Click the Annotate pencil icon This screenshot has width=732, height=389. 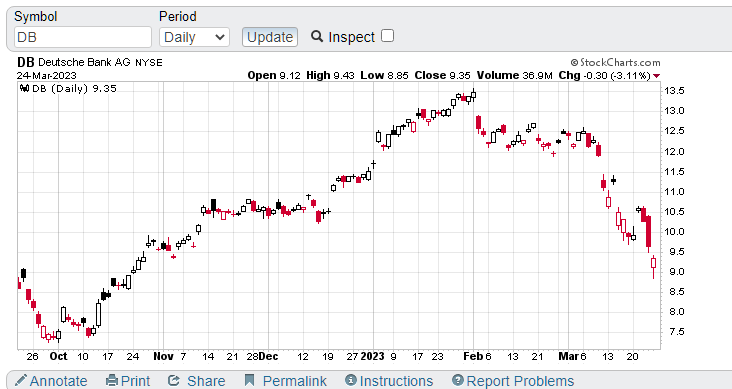[x=21, y=380]
